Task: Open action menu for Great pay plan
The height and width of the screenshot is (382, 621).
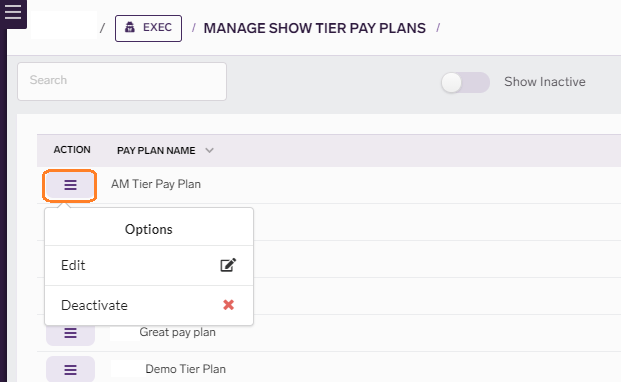Action: point(70,333)
